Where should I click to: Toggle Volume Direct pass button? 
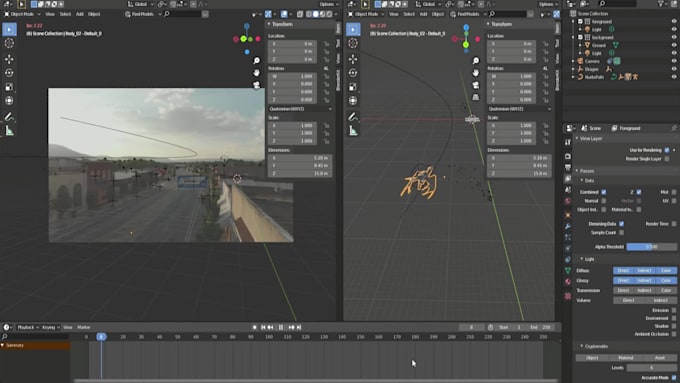pos(628,300)
